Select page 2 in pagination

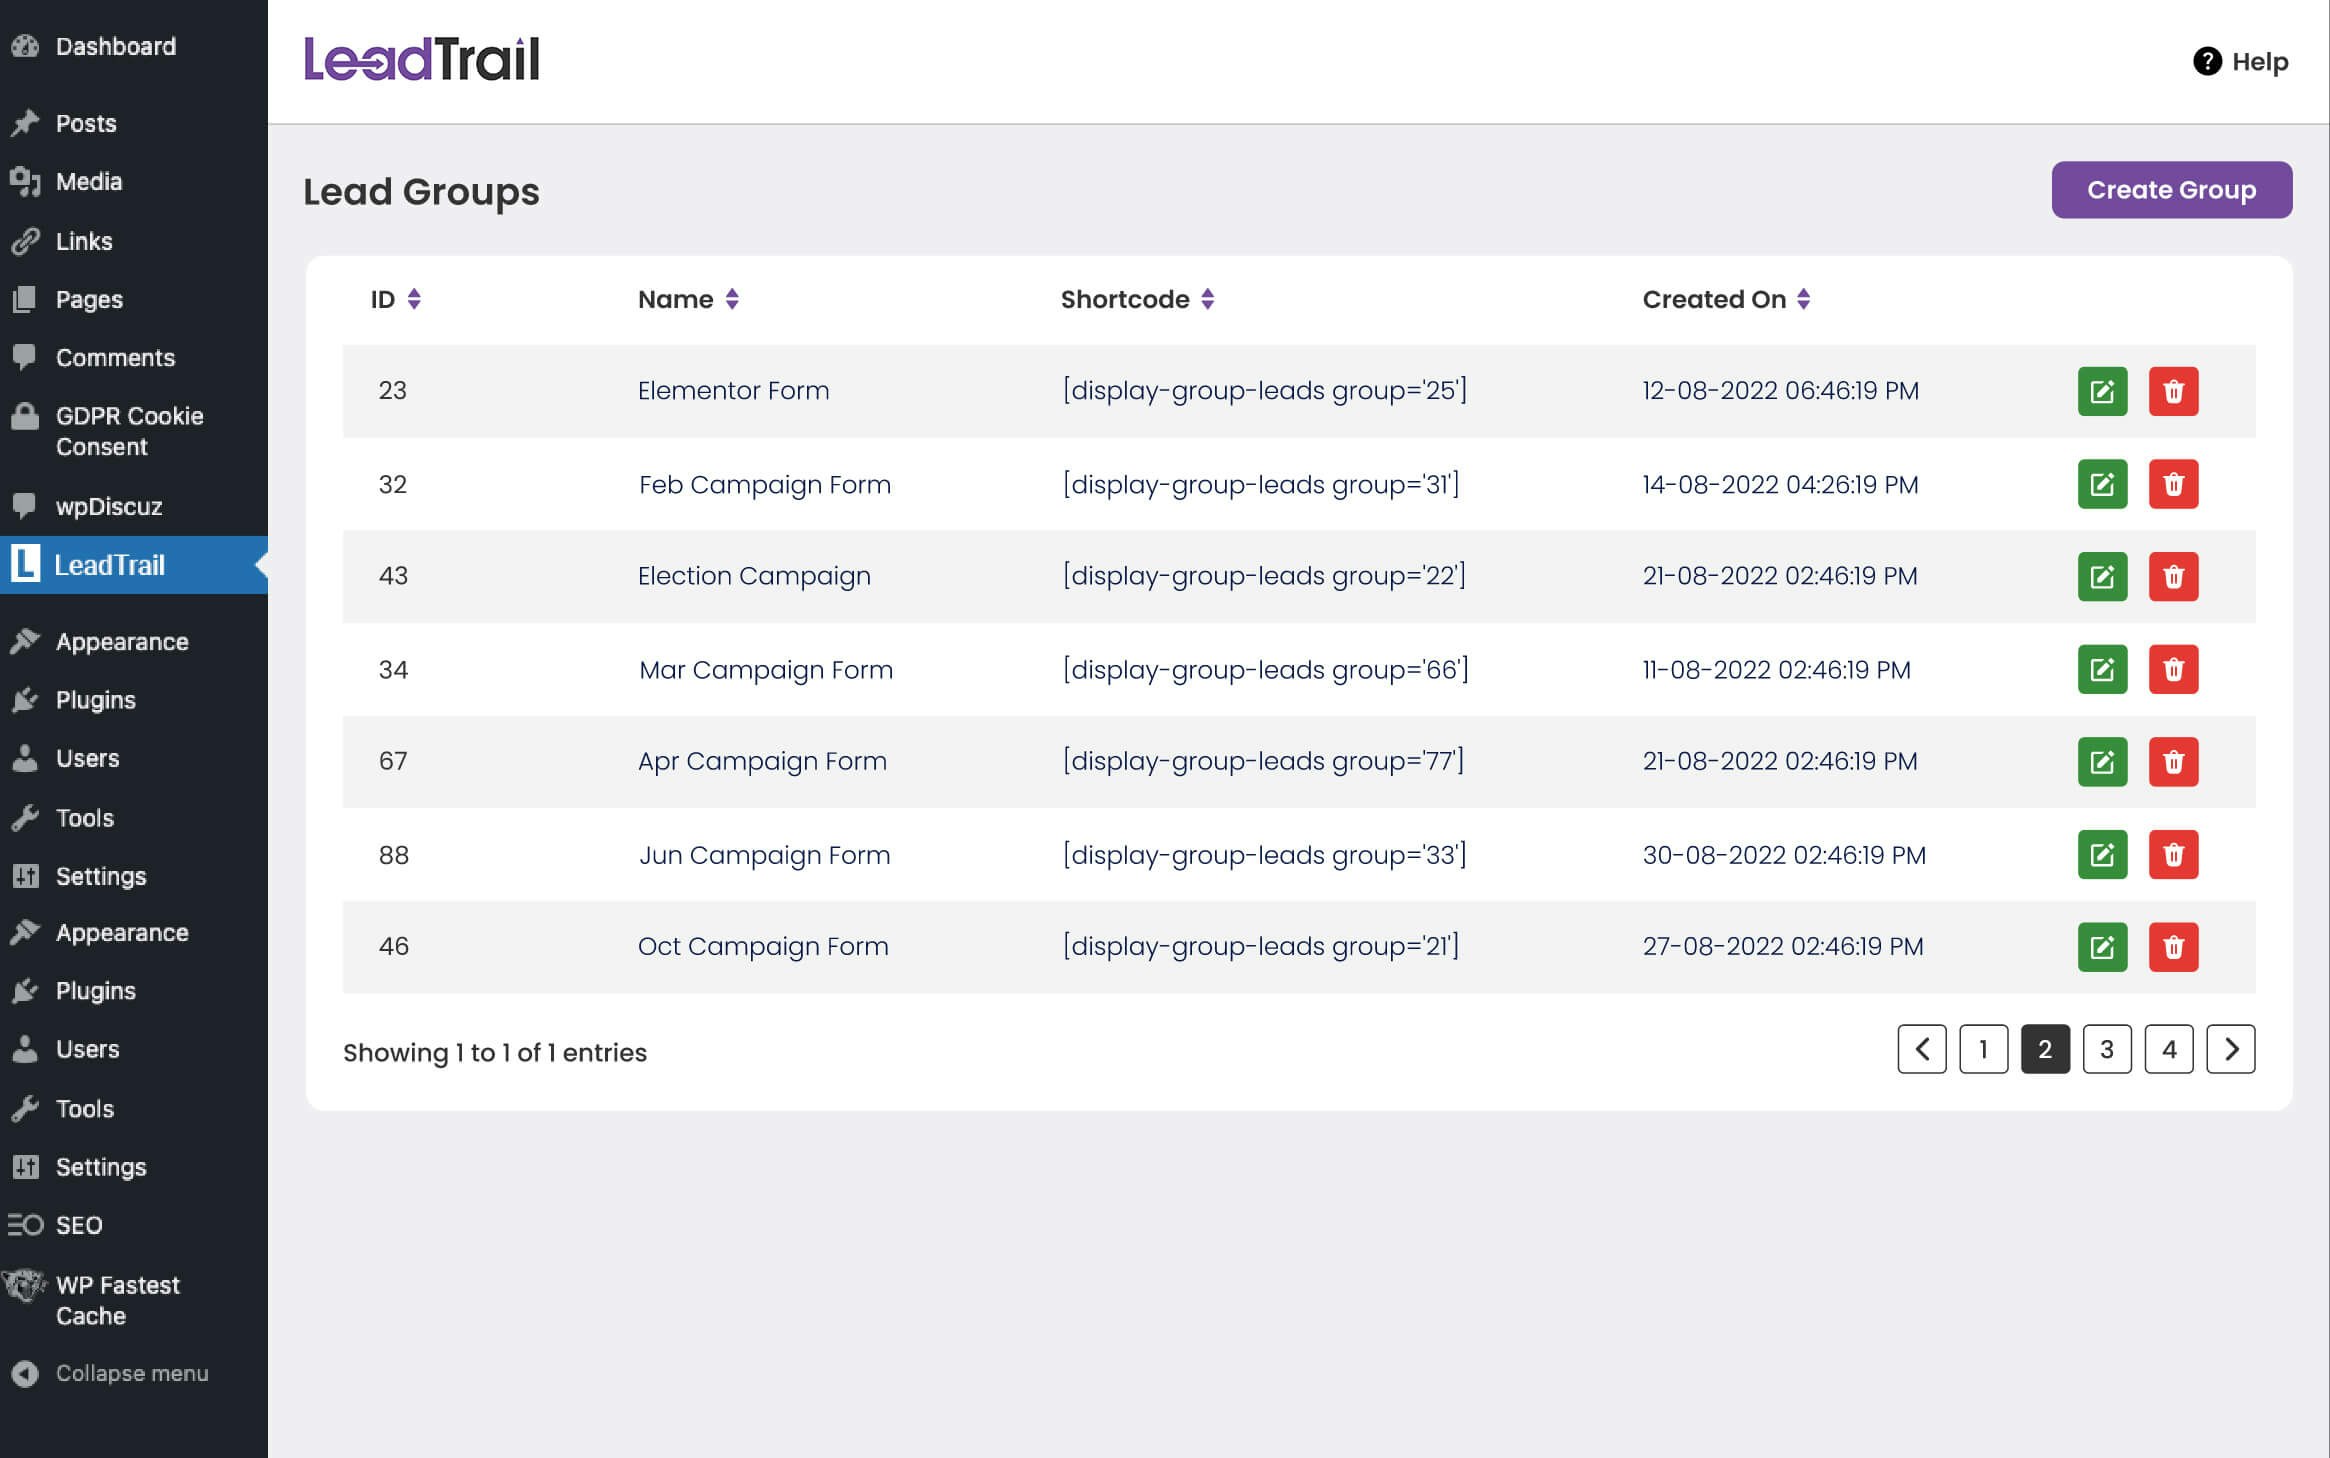pos(2045,1049)
